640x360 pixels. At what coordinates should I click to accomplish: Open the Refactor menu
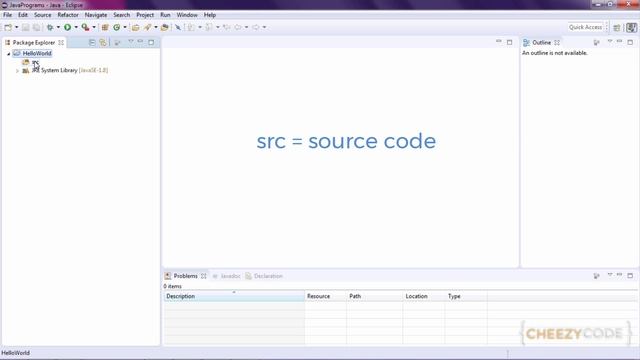[68, 15]
